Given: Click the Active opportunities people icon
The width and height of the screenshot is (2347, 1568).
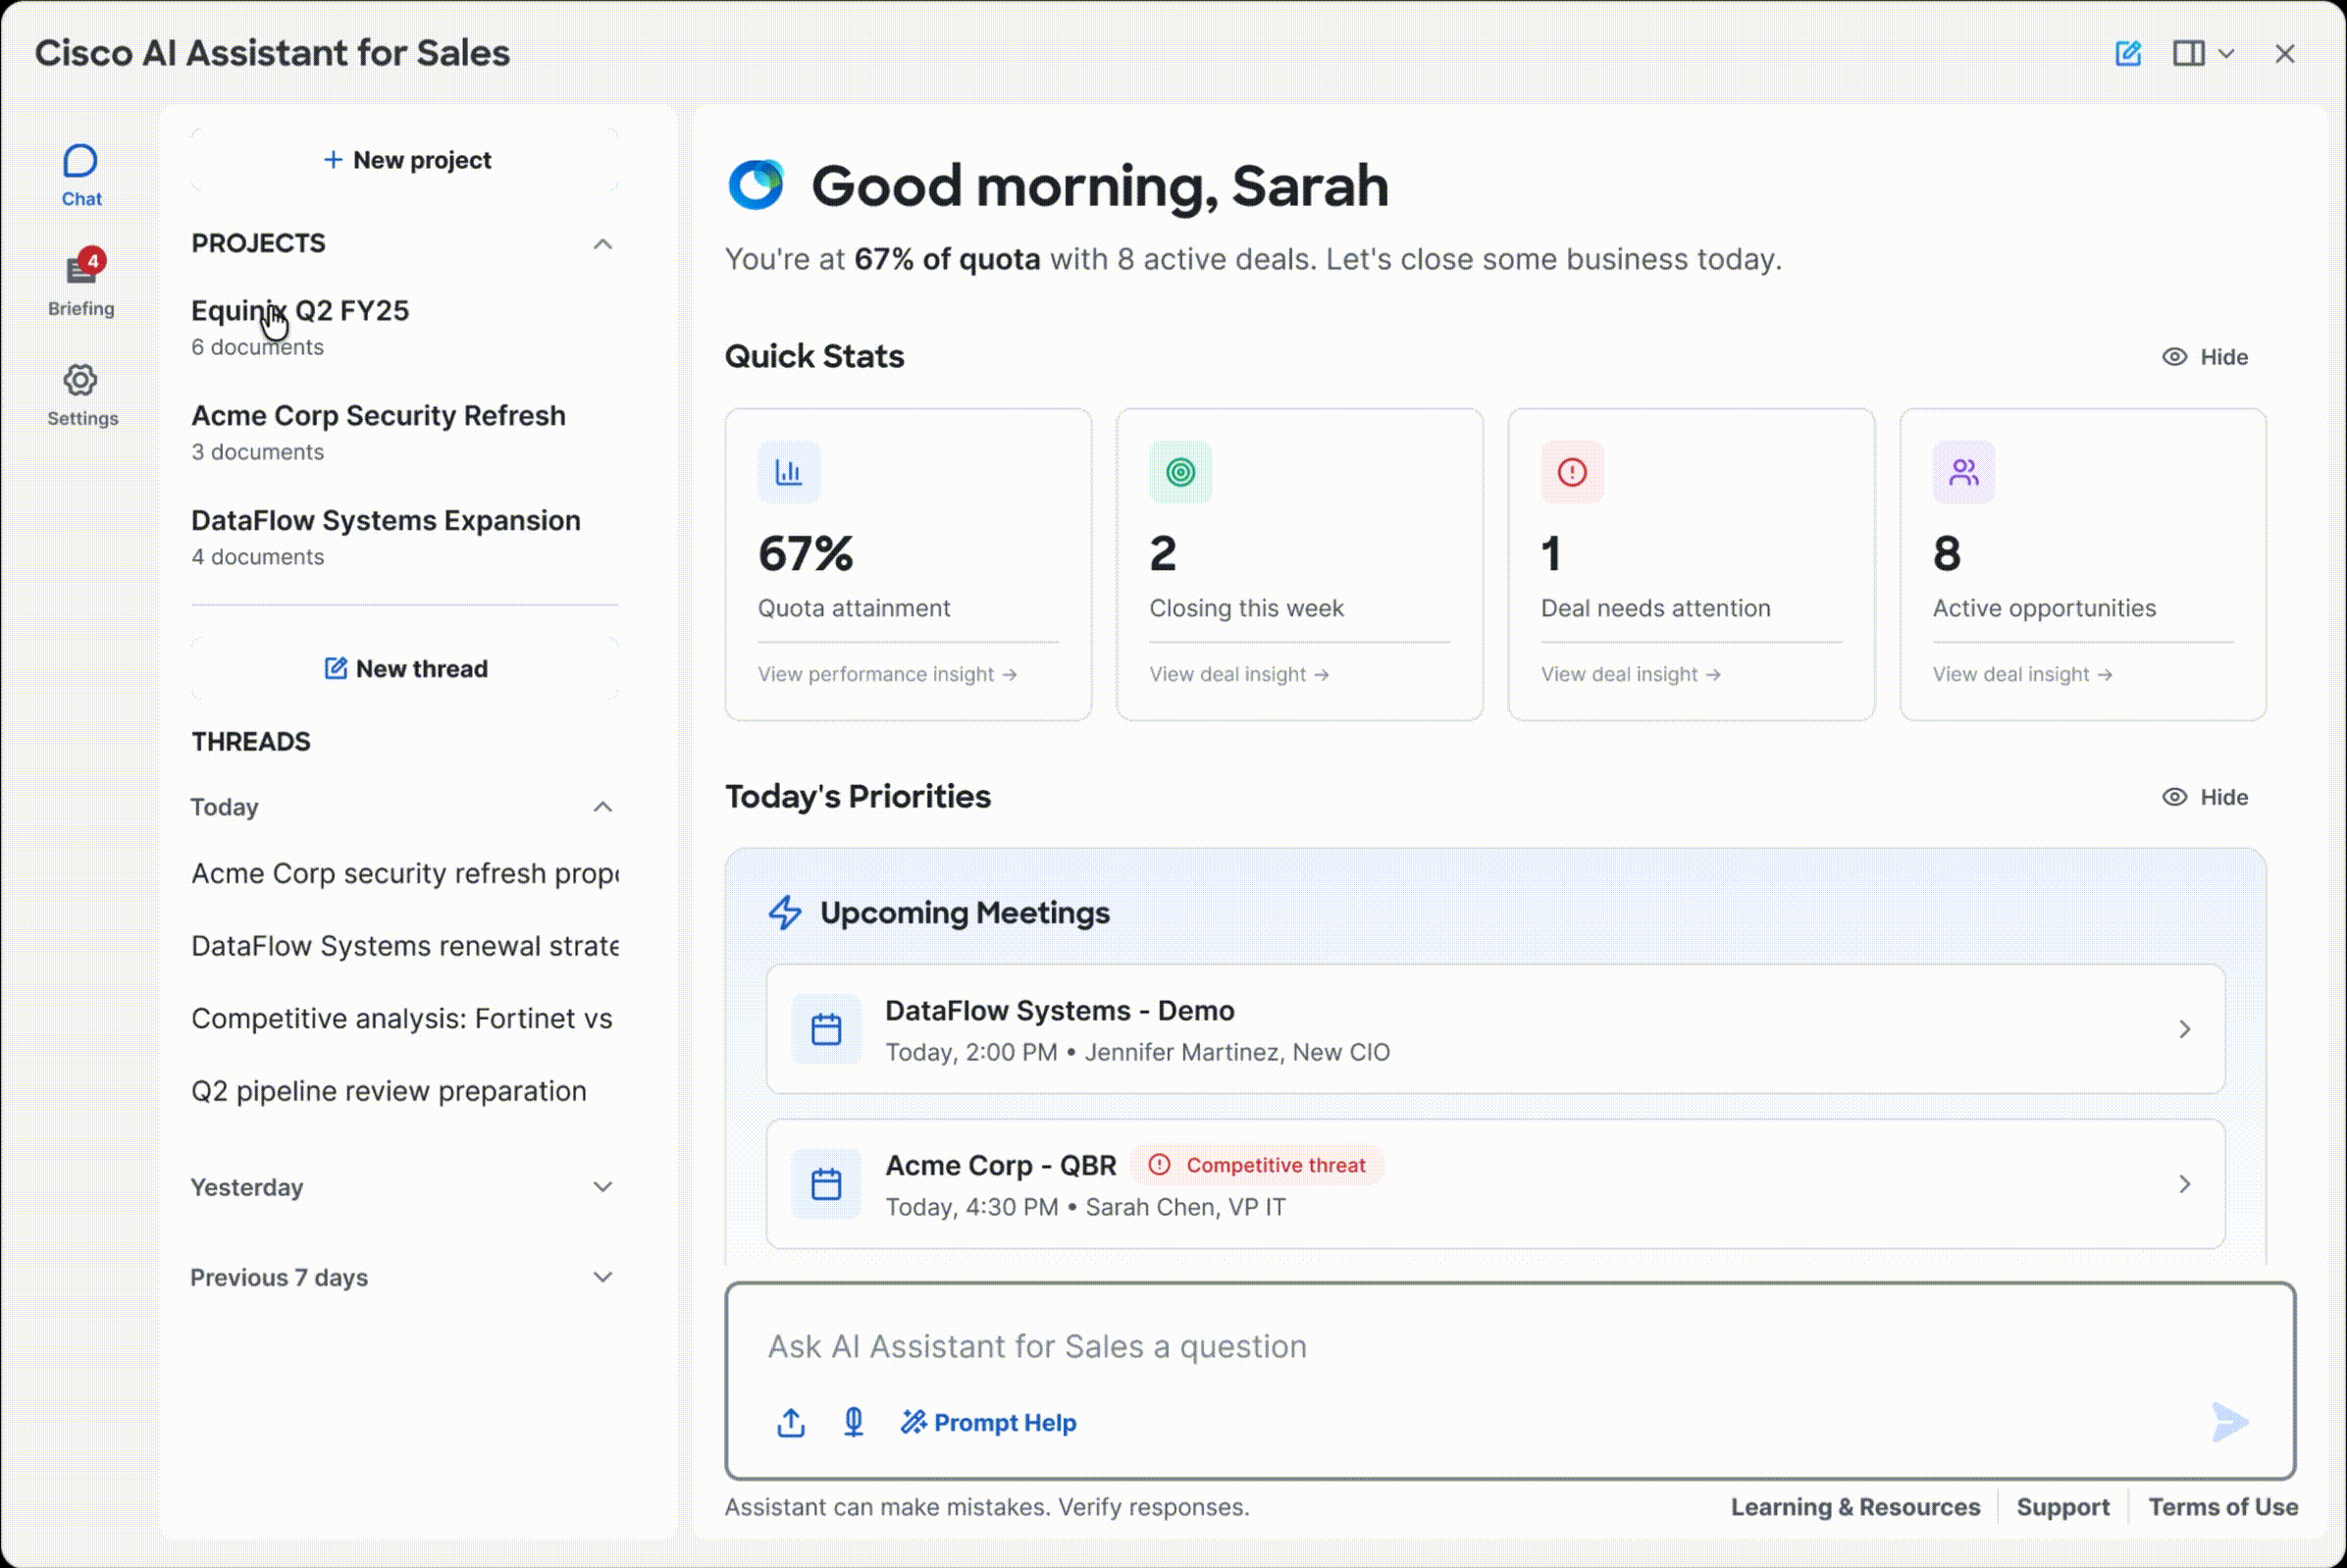Looking at the screenshot, I should pyautogui.click(x=1964, y=472).
